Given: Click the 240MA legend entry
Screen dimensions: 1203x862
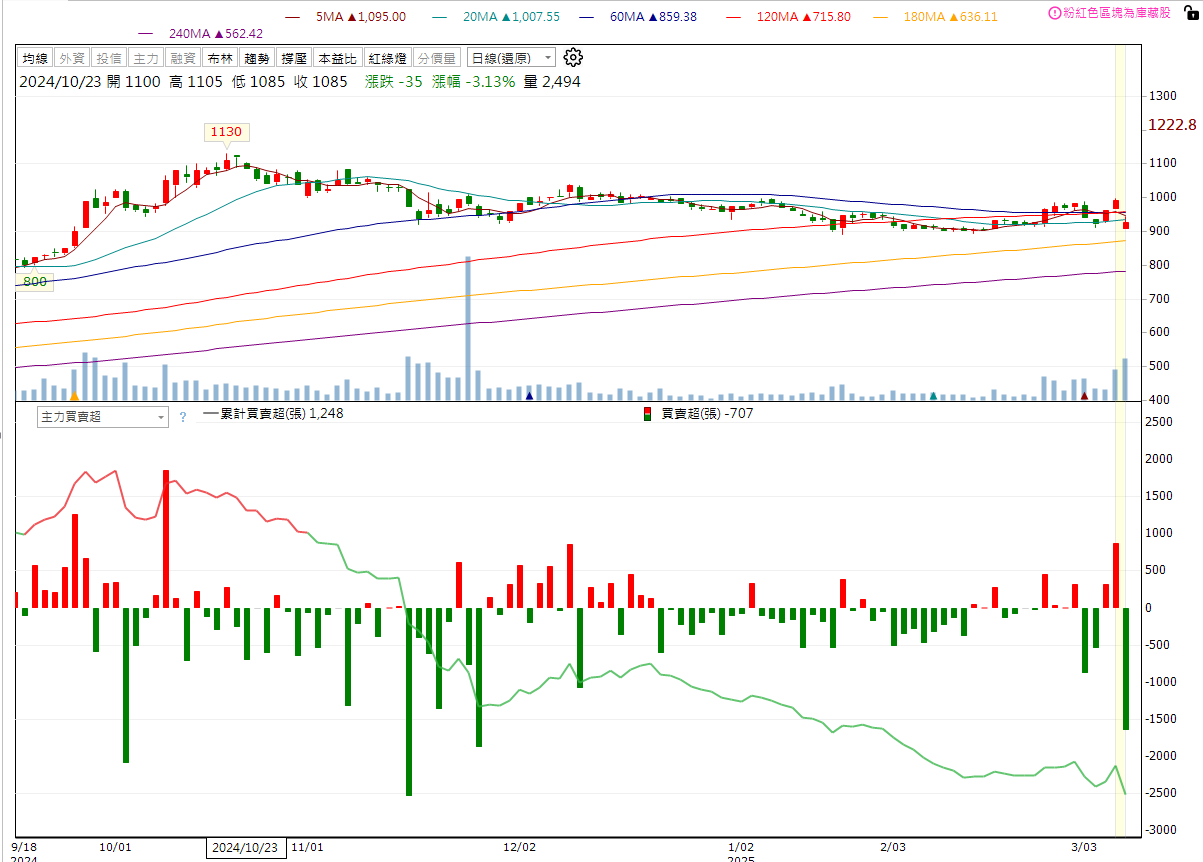Looking at the screenshot, I should click(x=200, y=33).
